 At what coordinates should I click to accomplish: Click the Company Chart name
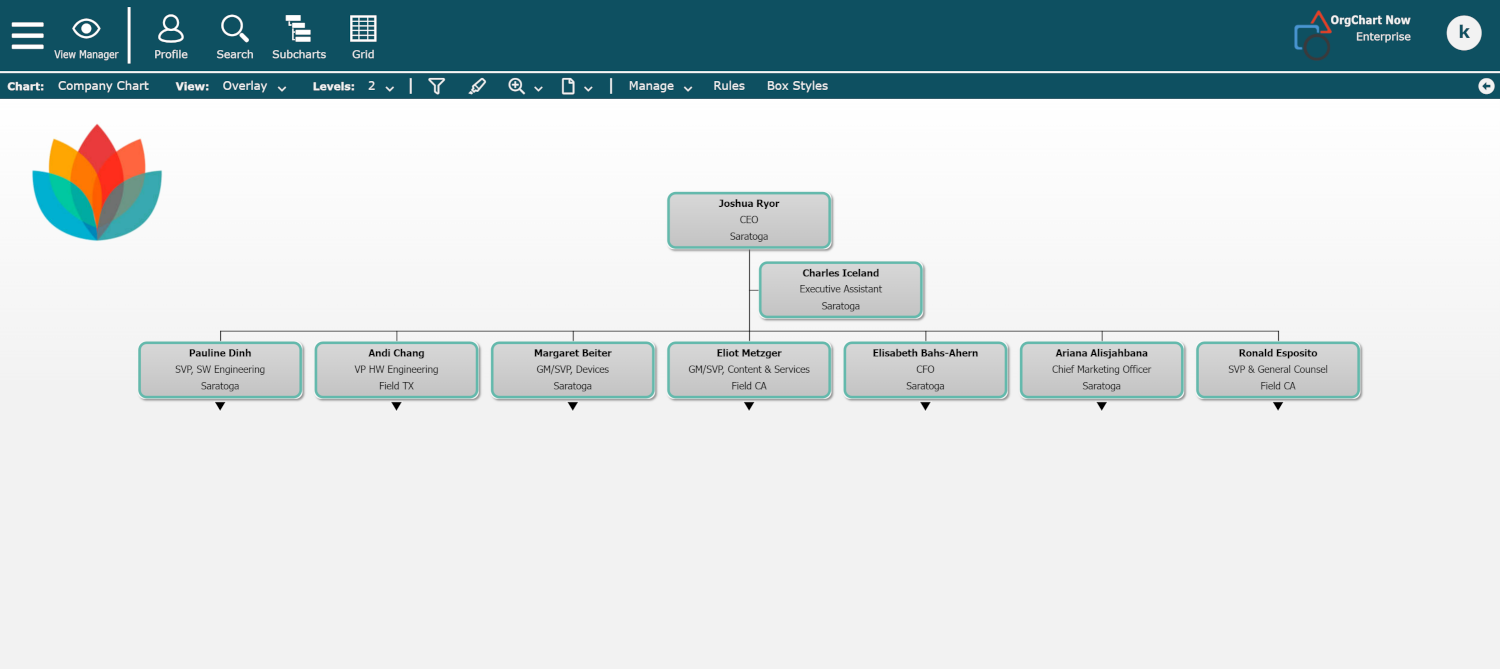(103, 86)
